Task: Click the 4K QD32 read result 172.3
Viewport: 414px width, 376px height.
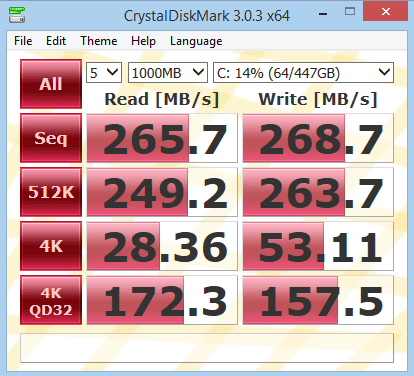Action: pos(162,300)
